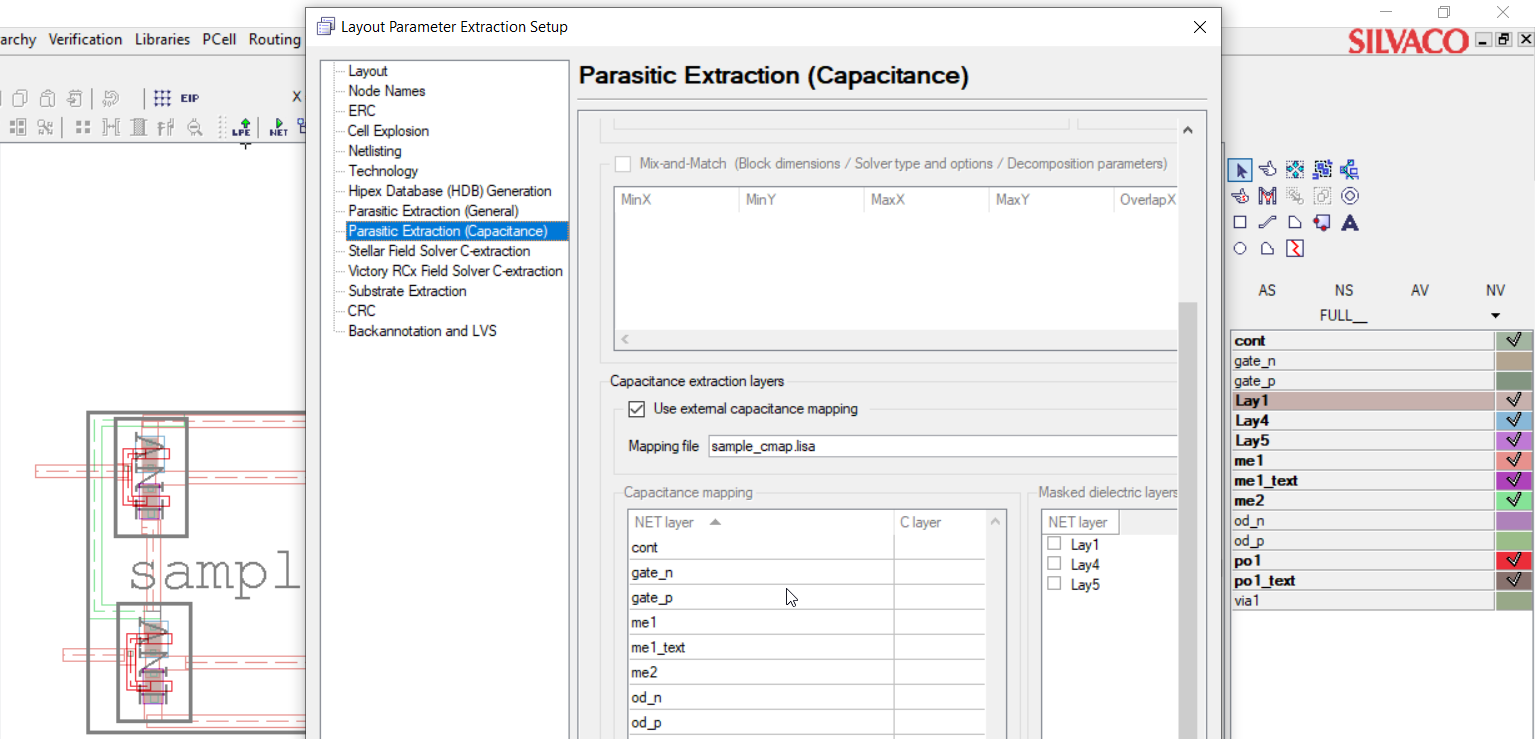Open Stellar Field Solver C-extraction page
The image size is (1535, 739).
coord(439,251)
